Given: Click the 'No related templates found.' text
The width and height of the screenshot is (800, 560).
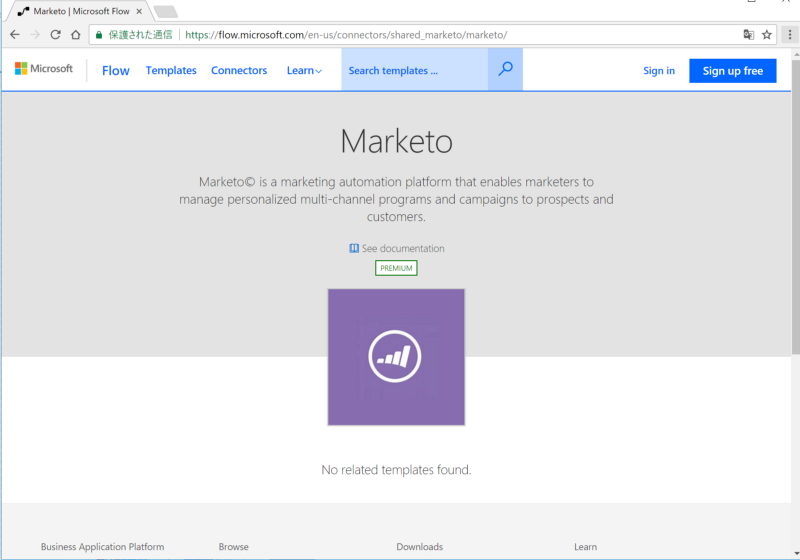Looking at the screenshot, I should click(396, 470).
